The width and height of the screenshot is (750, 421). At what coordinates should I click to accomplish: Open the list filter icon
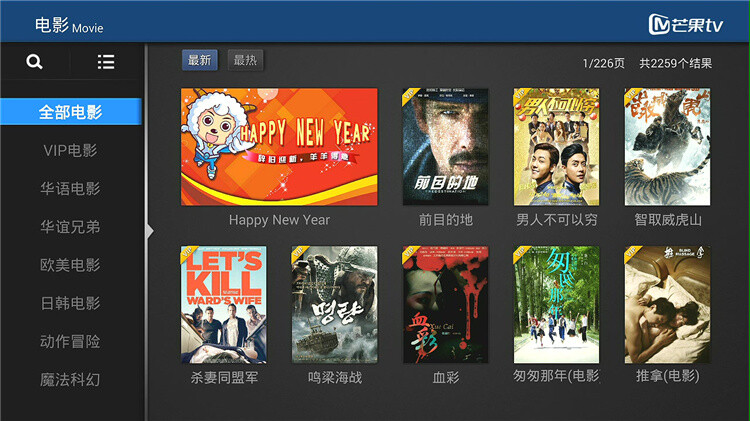tap(106, 62)
